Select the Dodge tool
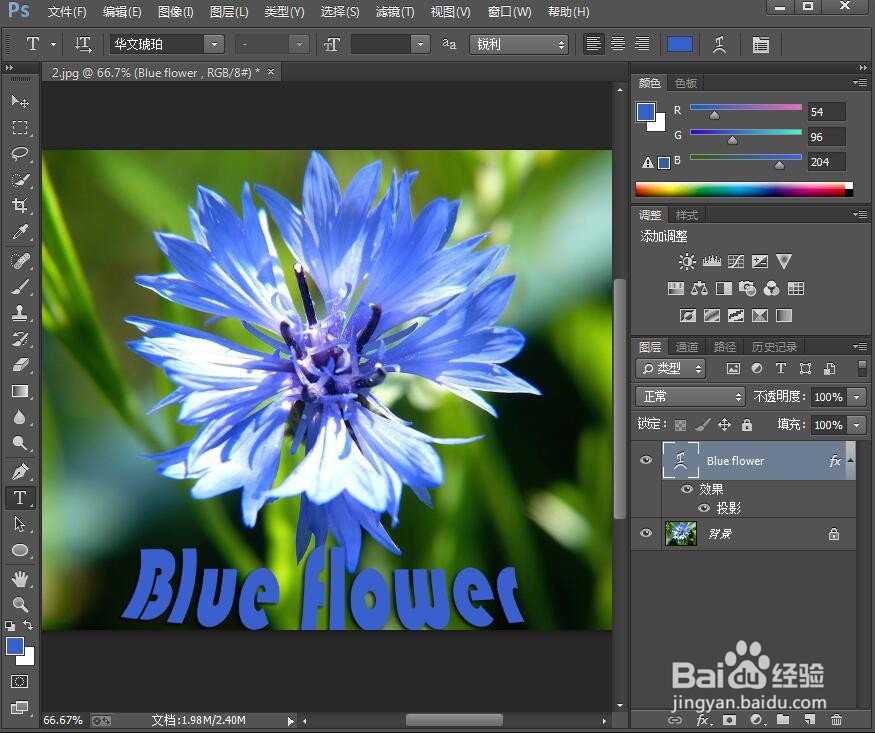 tap(20, 443)
